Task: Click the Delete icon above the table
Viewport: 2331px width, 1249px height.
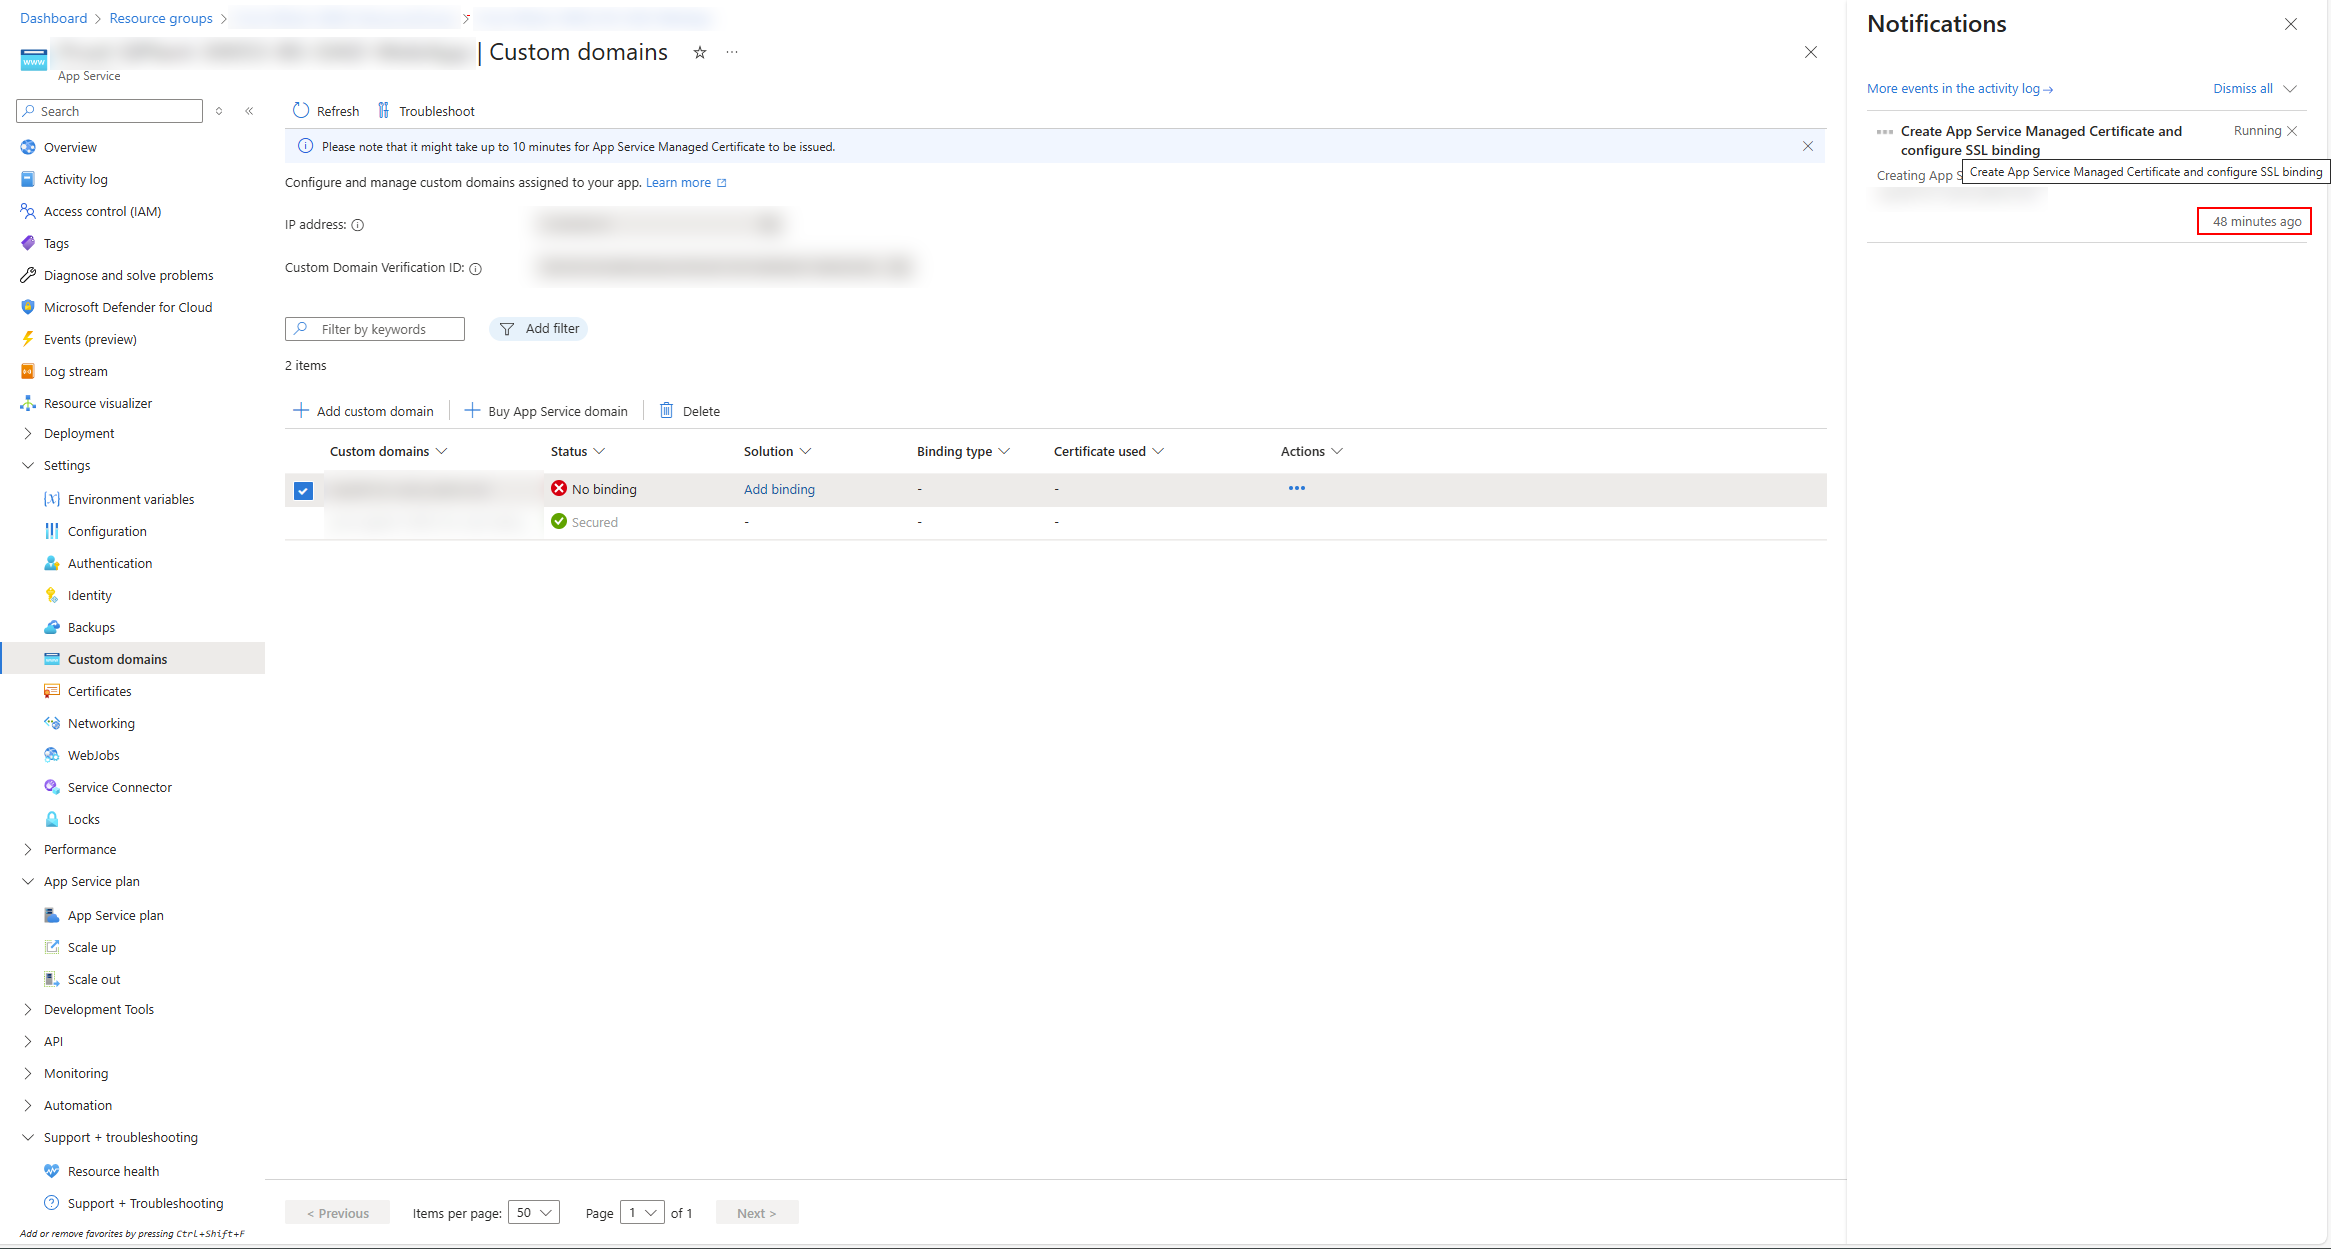Action: pos(667,410)
